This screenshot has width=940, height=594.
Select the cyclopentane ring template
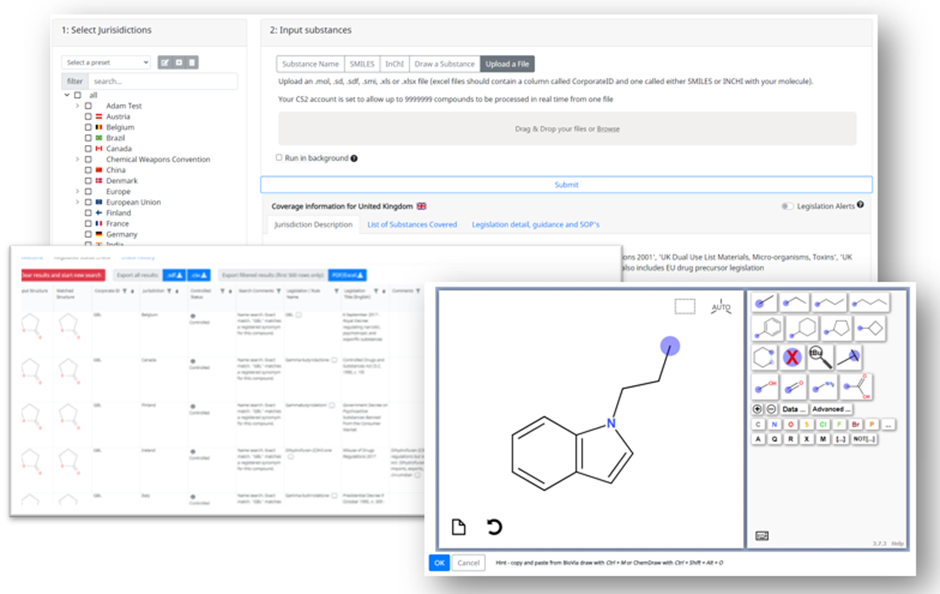coord(837,329)
